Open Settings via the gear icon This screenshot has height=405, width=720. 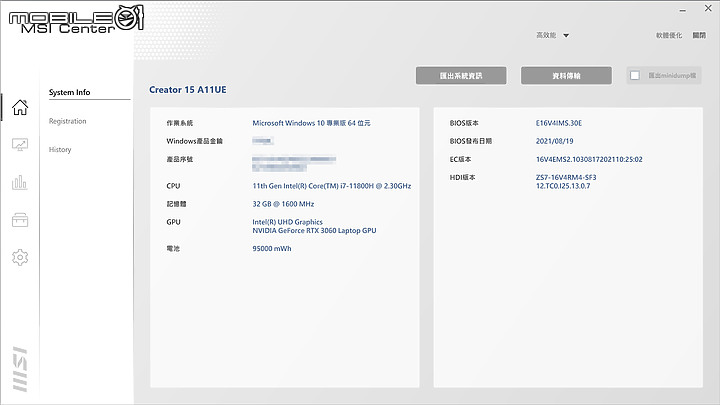(20, 257)
